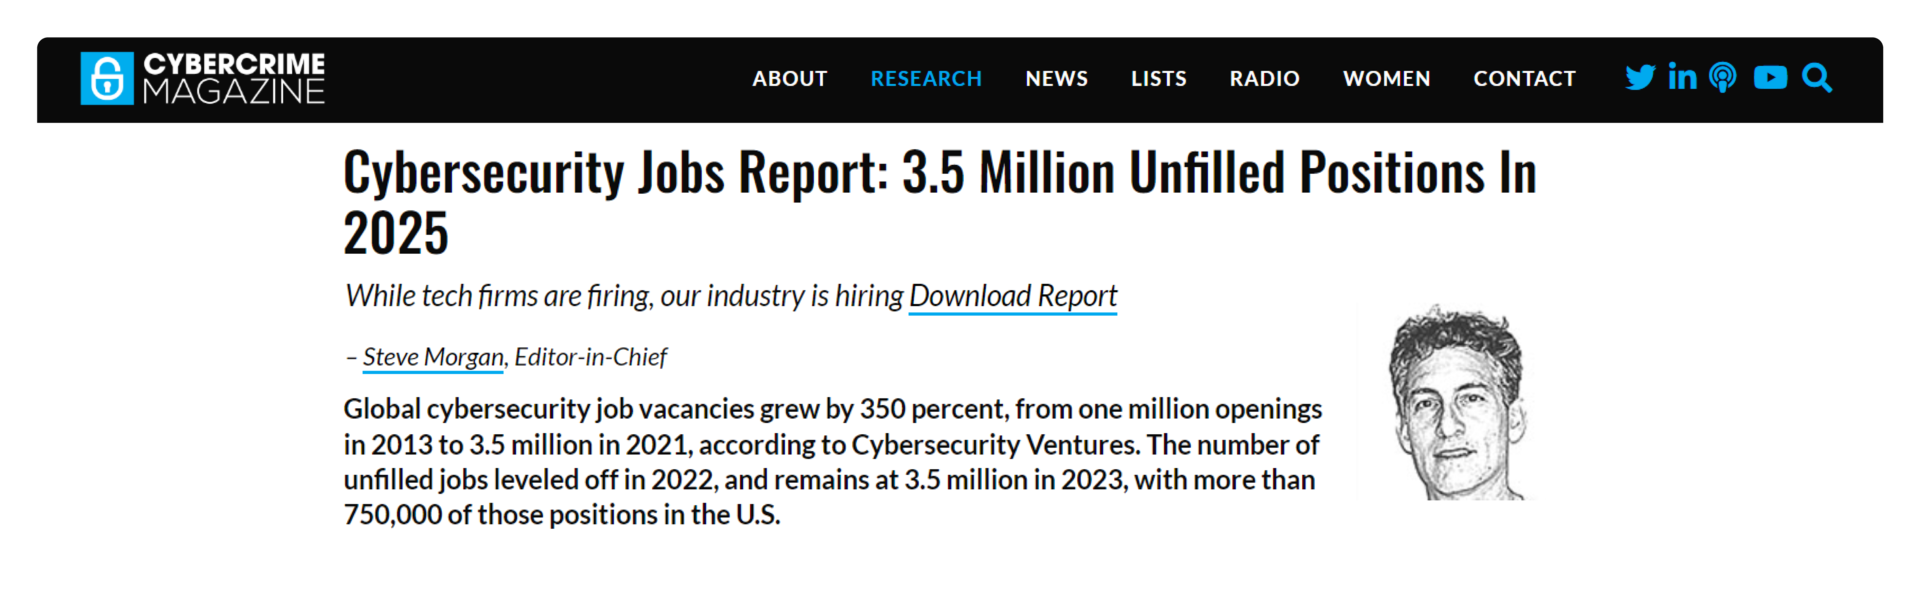Open the About menu item
The height and width of the screenshot is (593, 1920).
(790, 79)
